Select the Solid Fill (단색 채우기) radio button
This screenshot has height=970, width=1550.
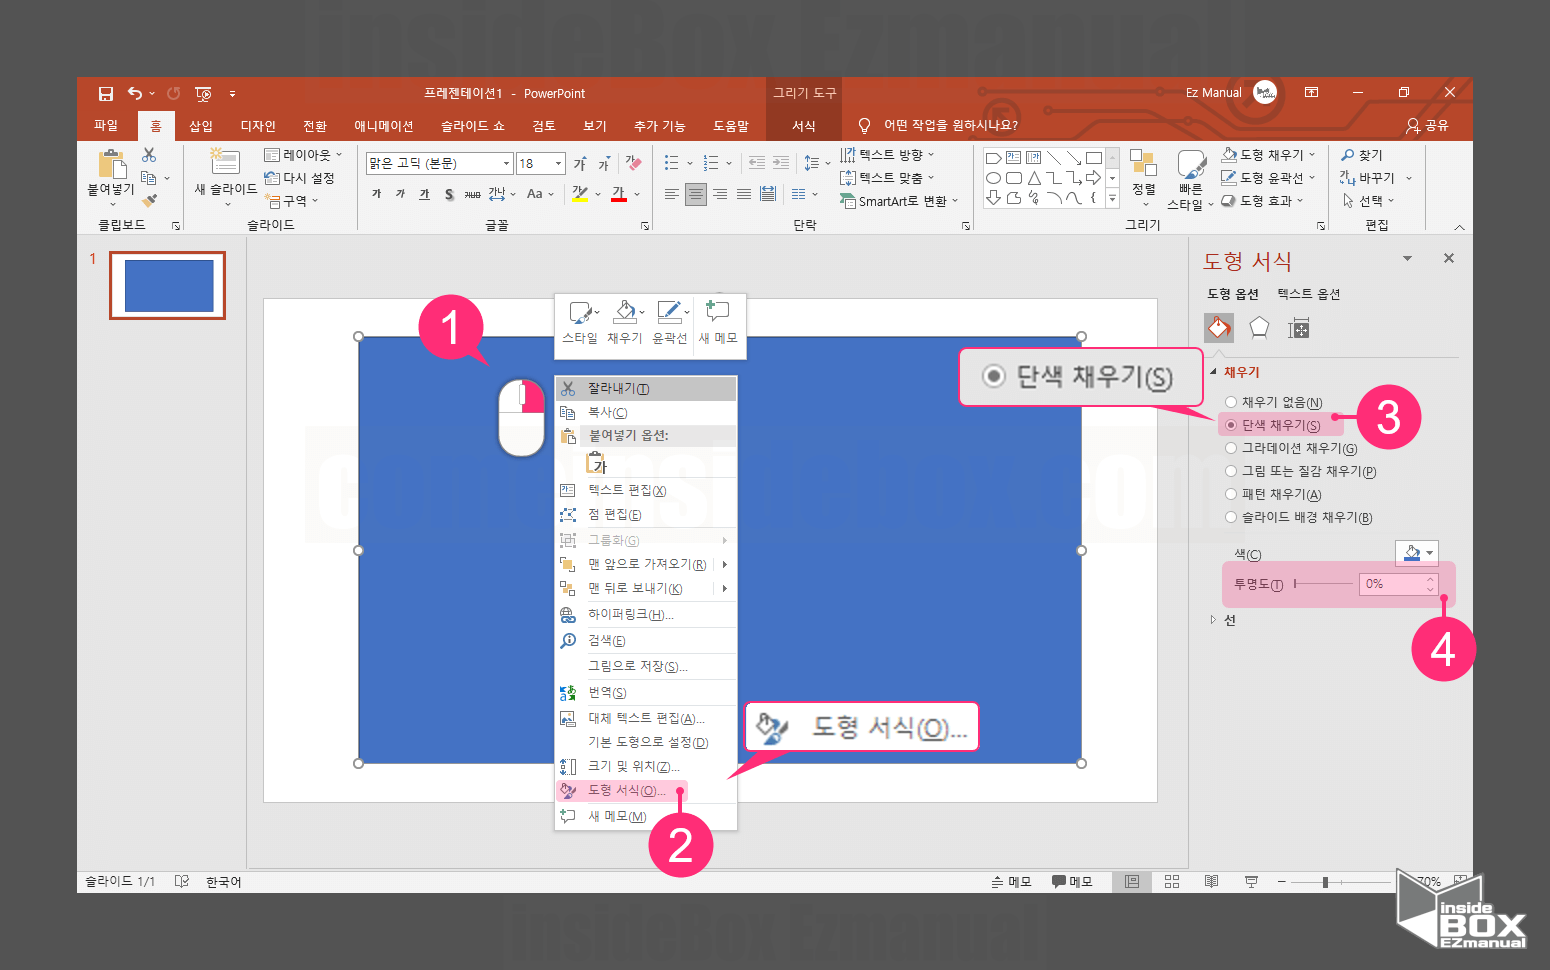pos(1231,425)
